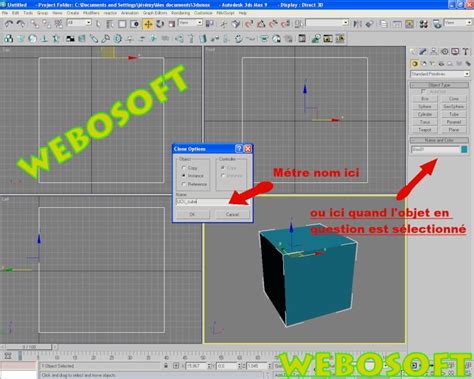Activate Bind to Space Warp tool
Viewport: 474px width, 379px height.
58,24
